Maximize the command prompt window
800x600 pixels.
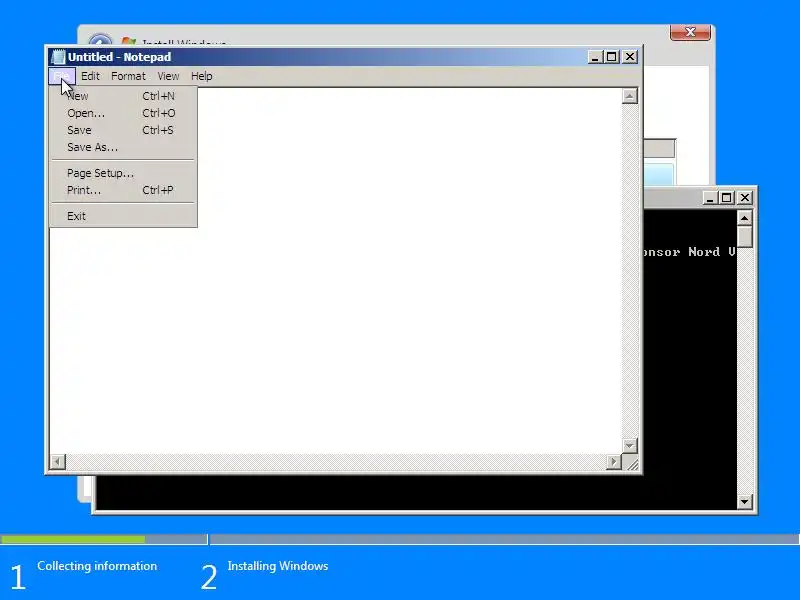coord(727,197)
